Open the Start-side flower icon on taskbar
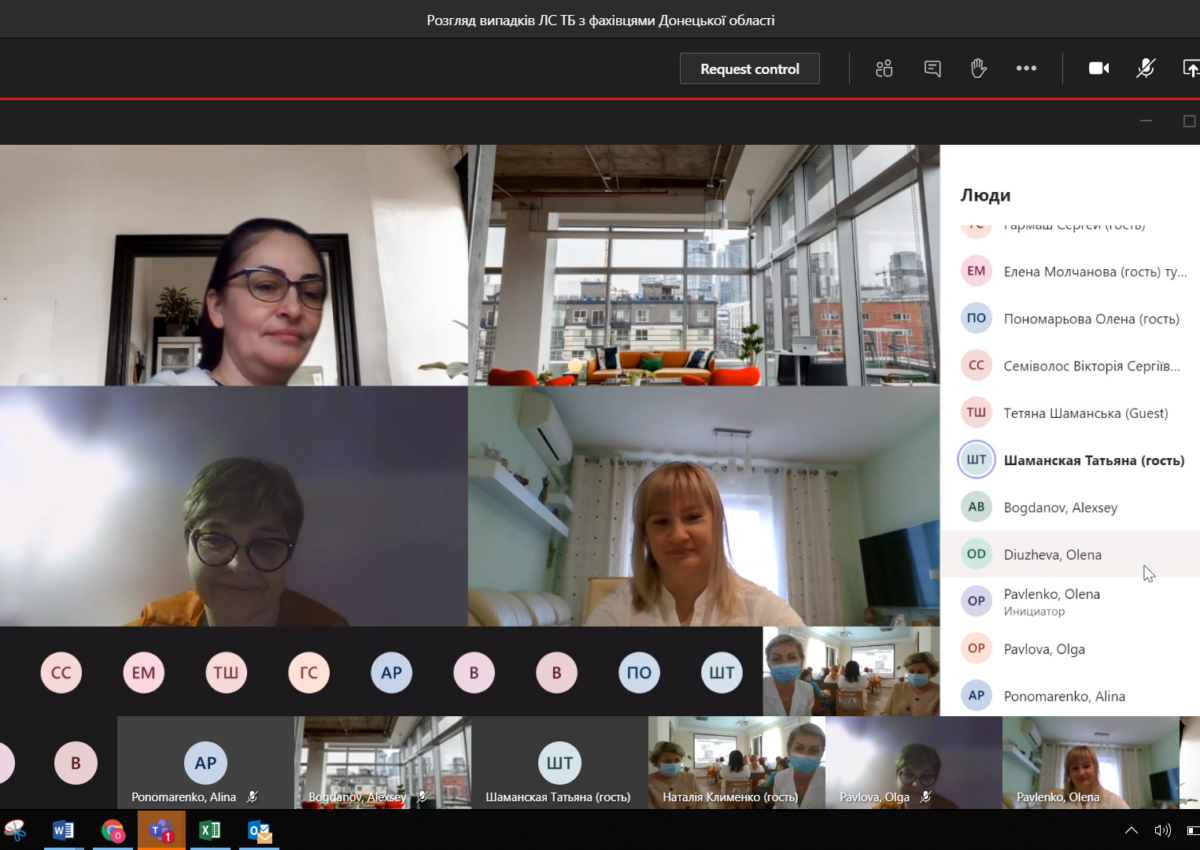1200x850 pixels. [x=15, y=830]
